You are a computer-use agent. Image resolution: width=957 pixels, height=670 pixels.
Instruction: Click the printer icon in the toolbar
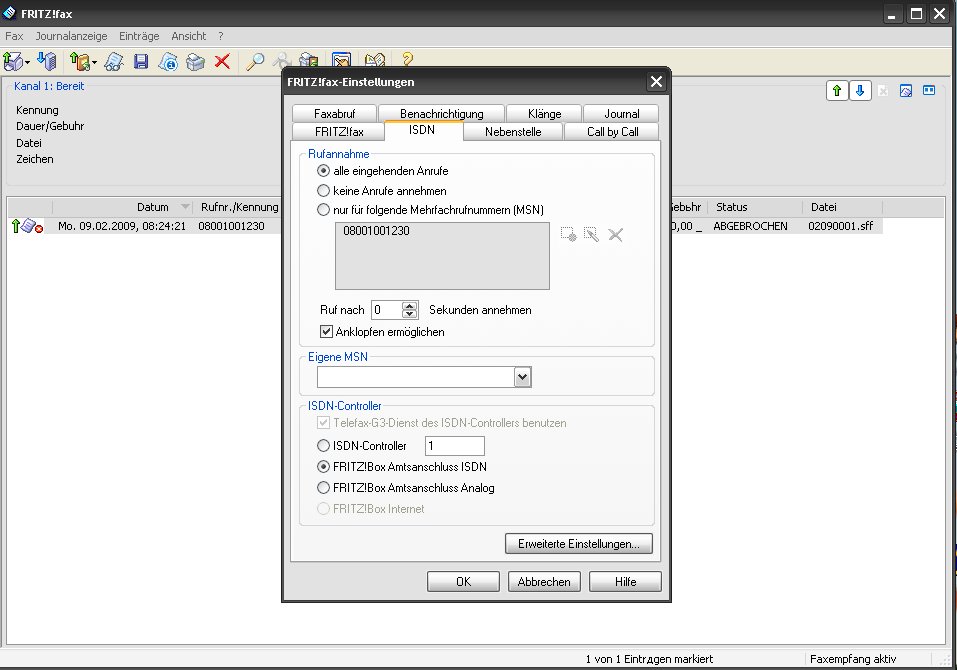(x=196, y=62)
